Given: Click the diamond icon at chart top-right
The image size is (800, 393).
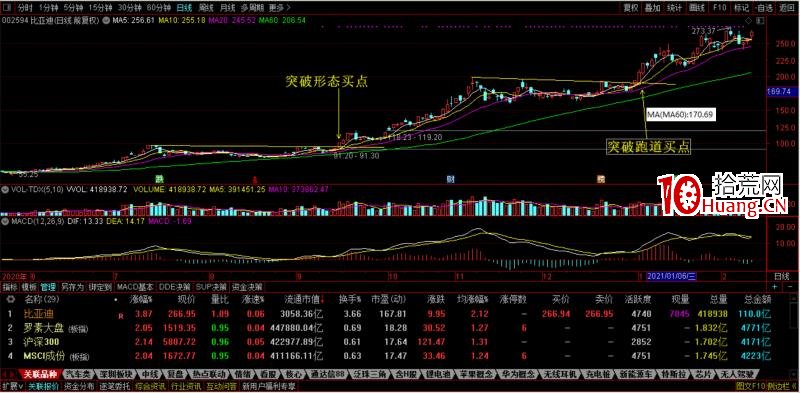Looking at the screenshot, I should coord(748,20).
